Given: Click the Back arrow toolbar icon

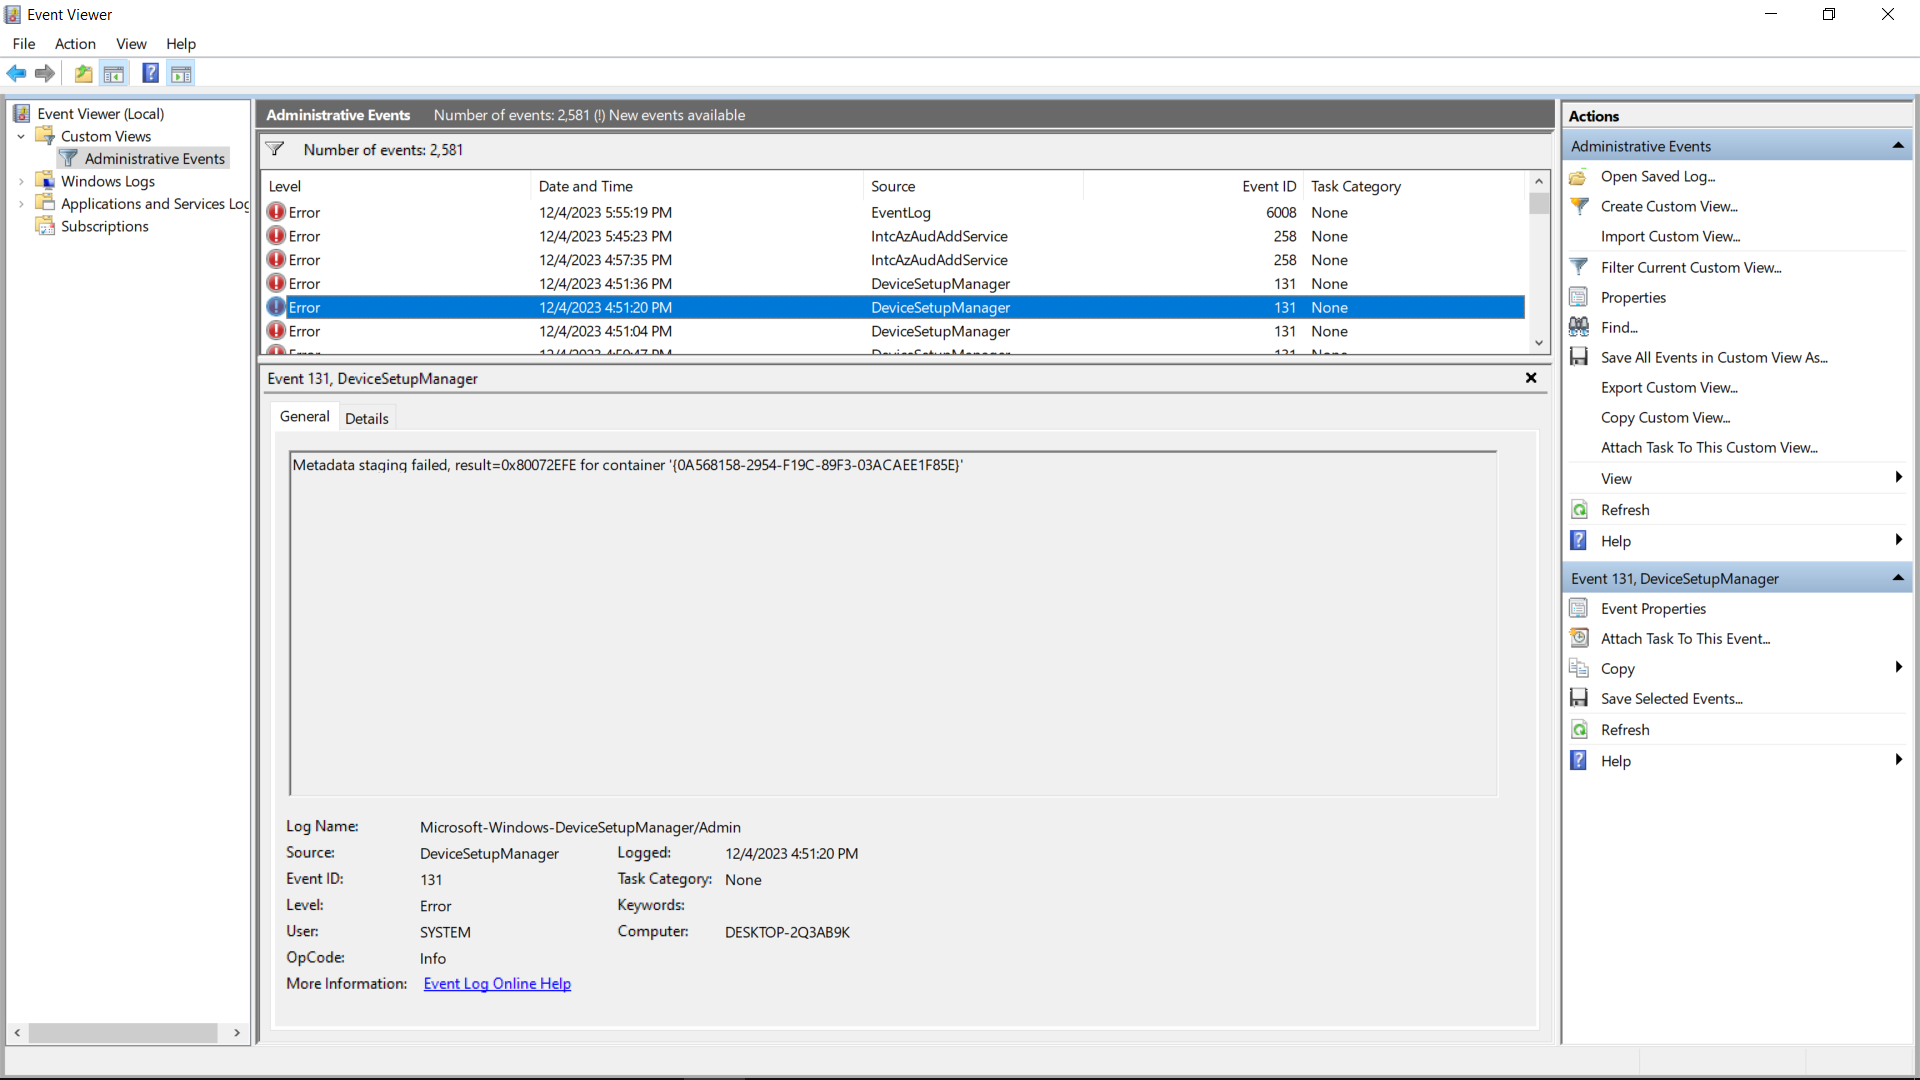Looking at the screenshot, I should 16,73.
